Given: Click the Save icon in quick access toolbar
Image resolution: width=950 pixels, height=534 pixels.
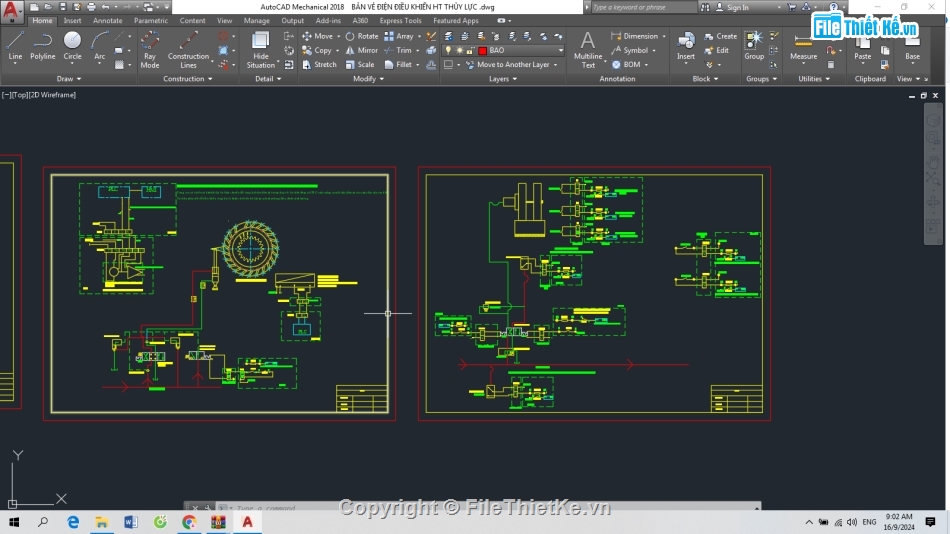Looking at the screenshot, I should tap(62, 7).
